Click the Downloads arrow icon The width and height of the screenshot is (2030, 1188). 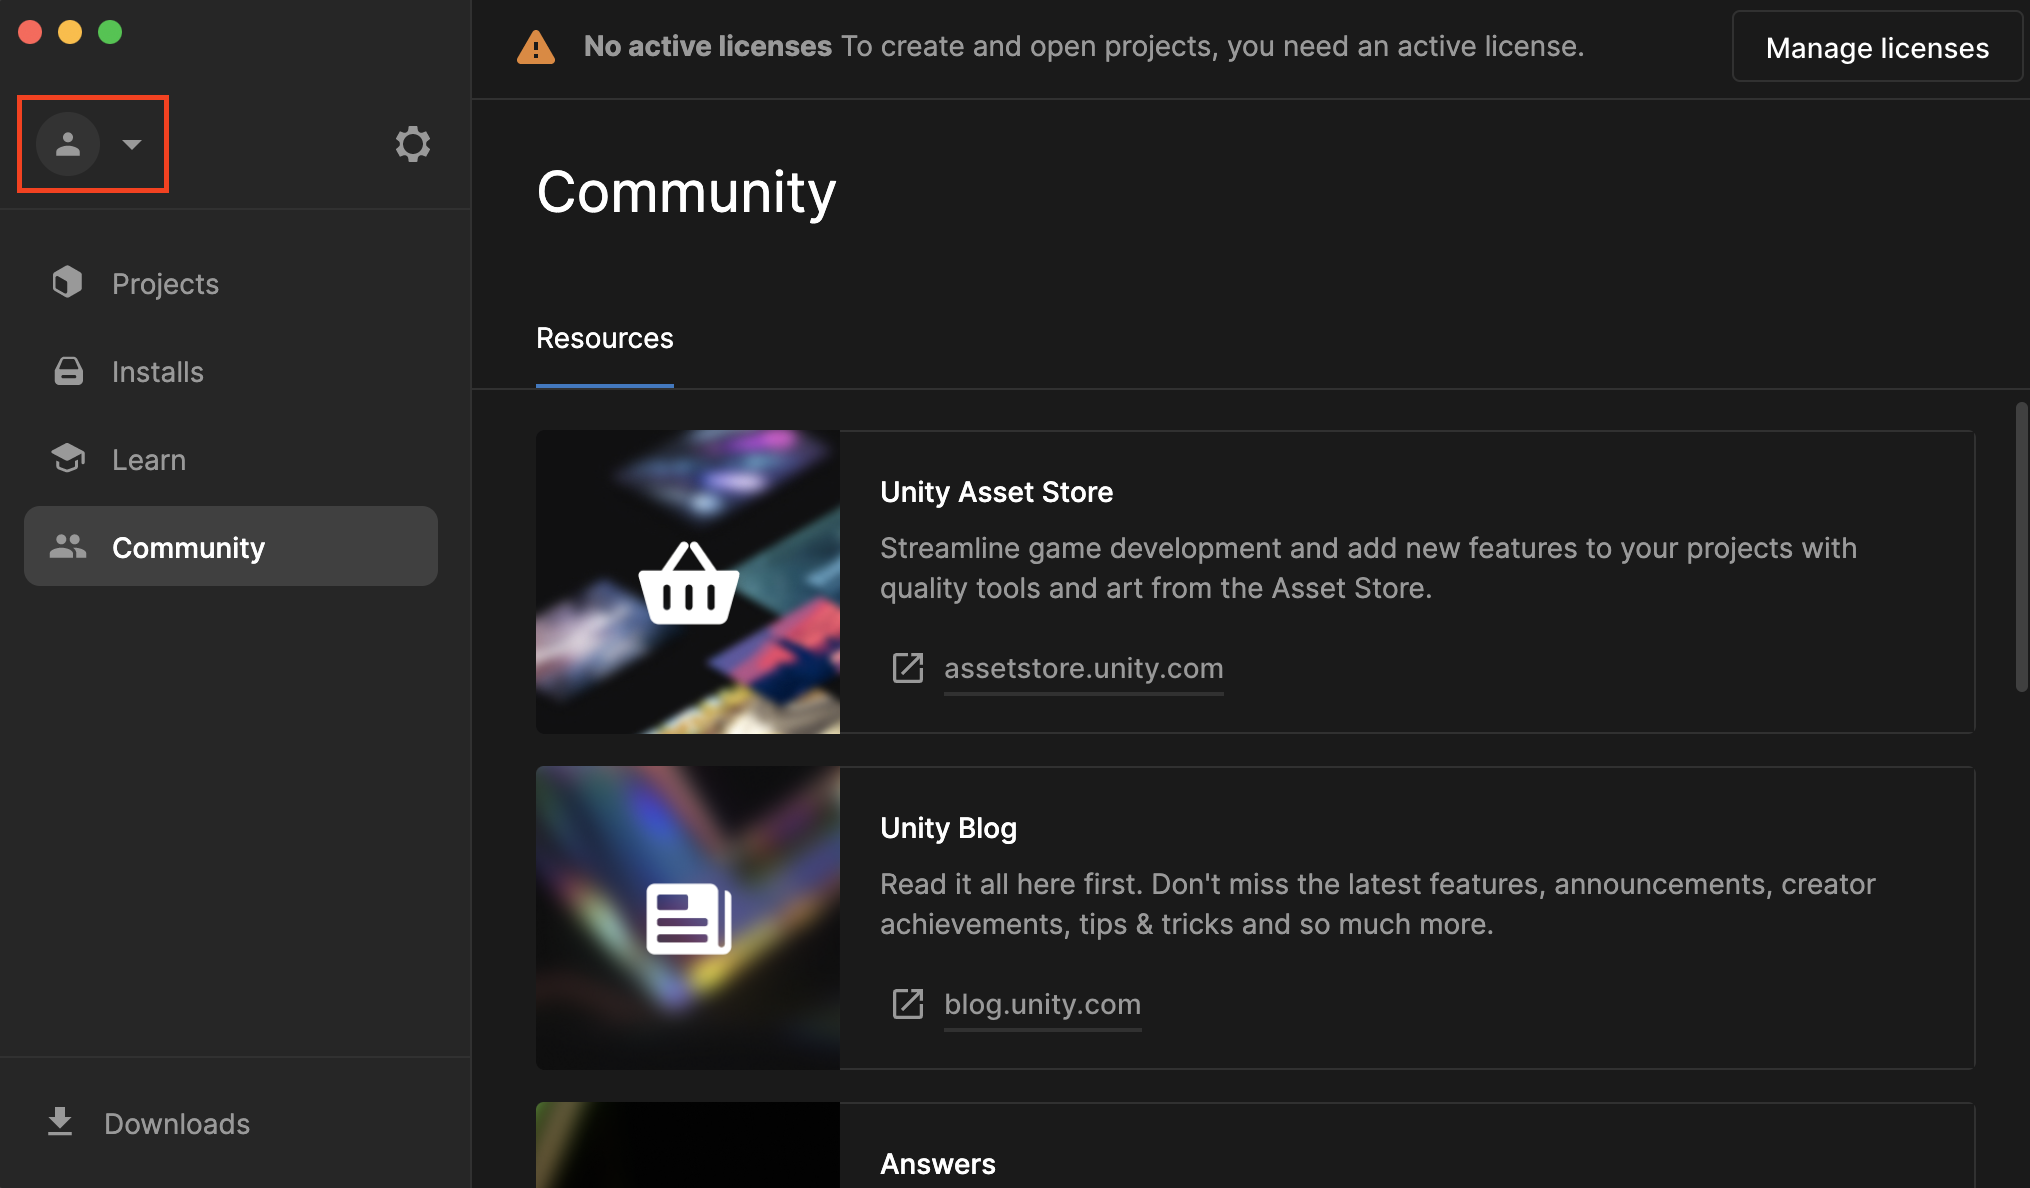pyautogui.click(x=60, y=1122)
